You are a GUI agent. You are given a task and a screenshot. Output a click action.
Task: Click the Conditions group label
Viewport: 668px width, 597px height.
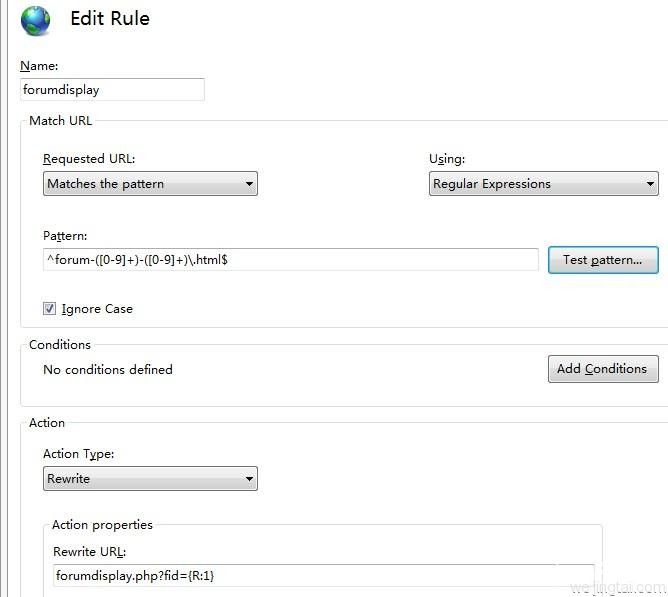point(60,344)
